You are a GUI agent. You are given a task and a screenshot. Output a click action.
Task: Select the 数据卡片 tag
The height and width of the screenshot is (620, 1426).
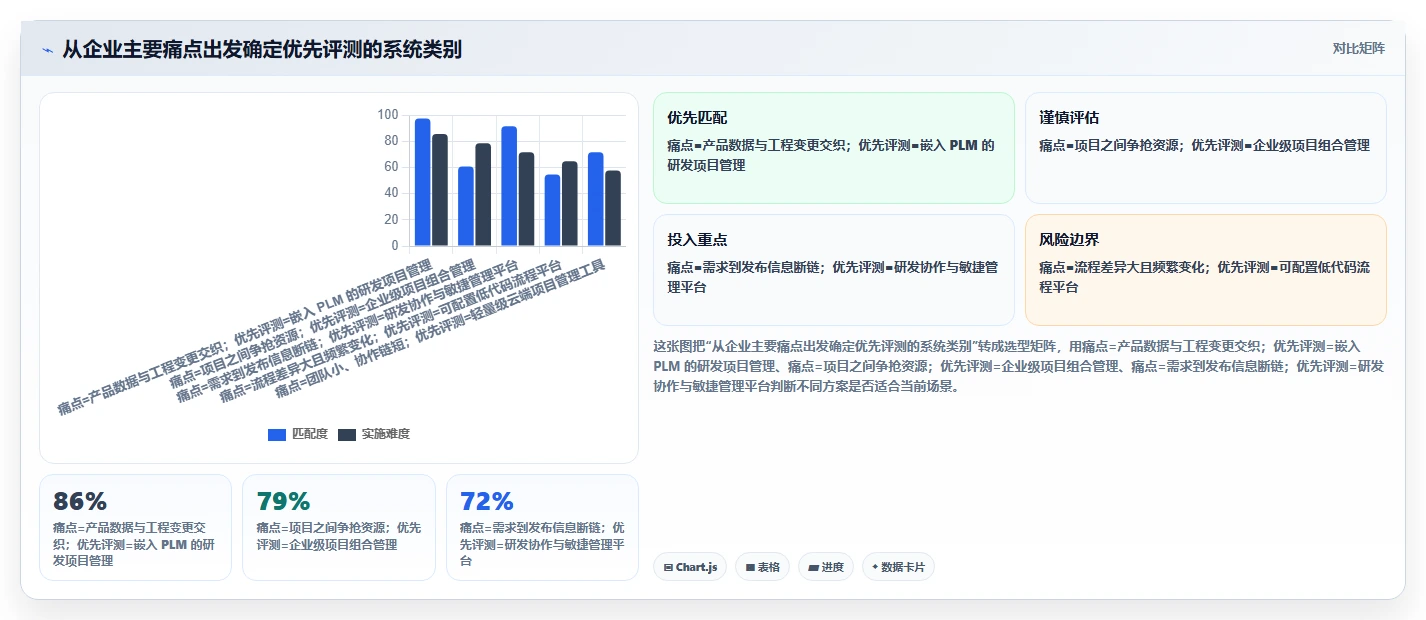tap(898, 567)
